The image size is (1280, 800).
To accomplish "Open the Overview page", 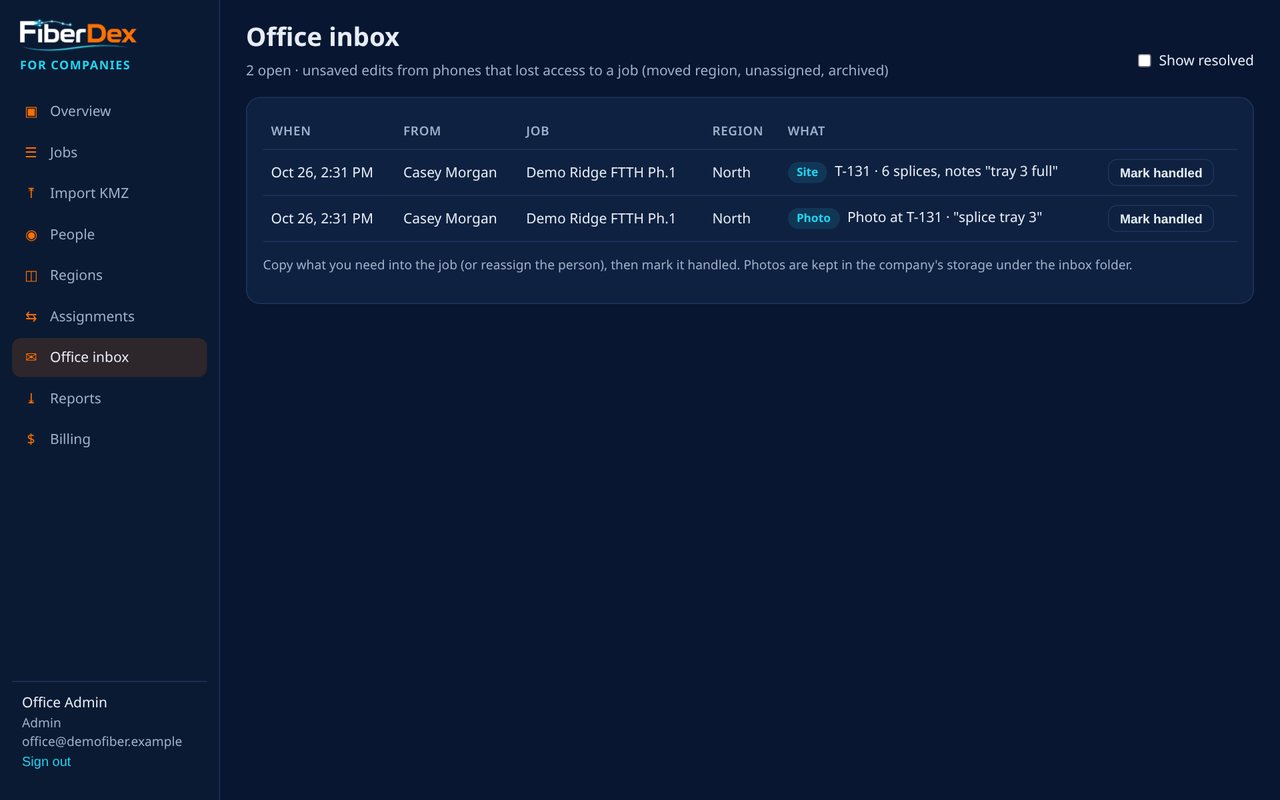I will [x=109, y=111].
